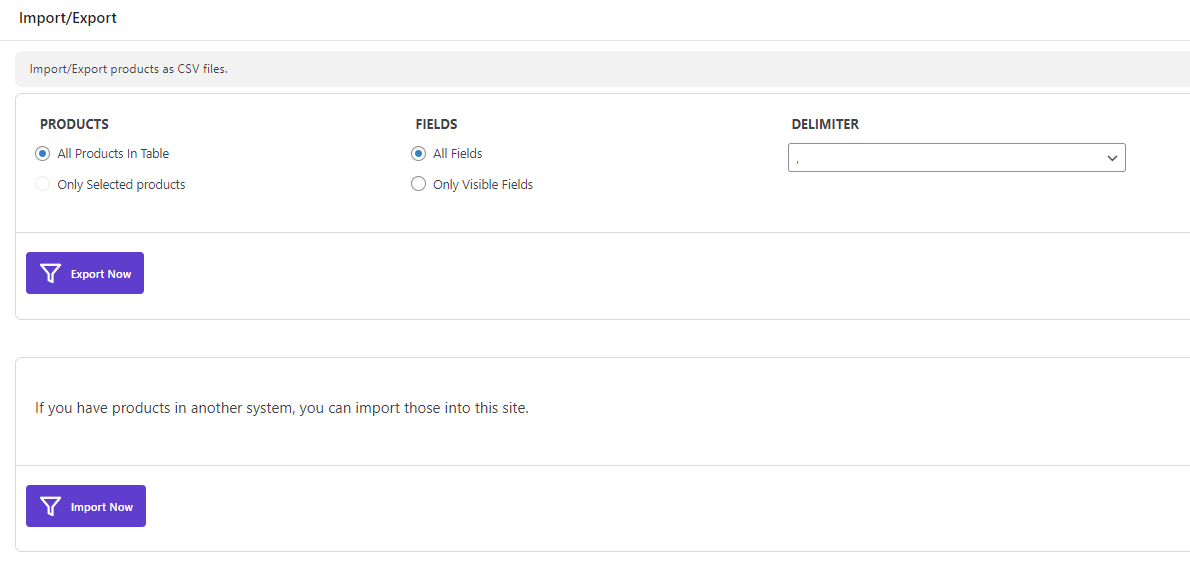Enable the Only Visible Fields radio option
1190x567 pixels.
coord(418,185)
